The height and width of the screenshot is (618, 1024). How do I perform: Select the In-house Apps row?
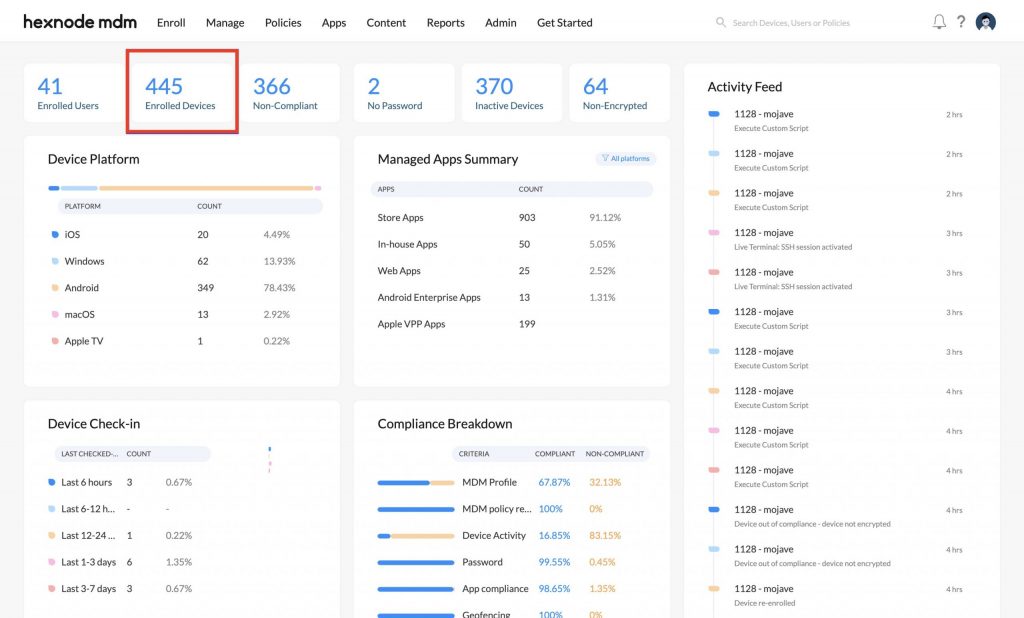pyautogui.click(x=512, y=244)
